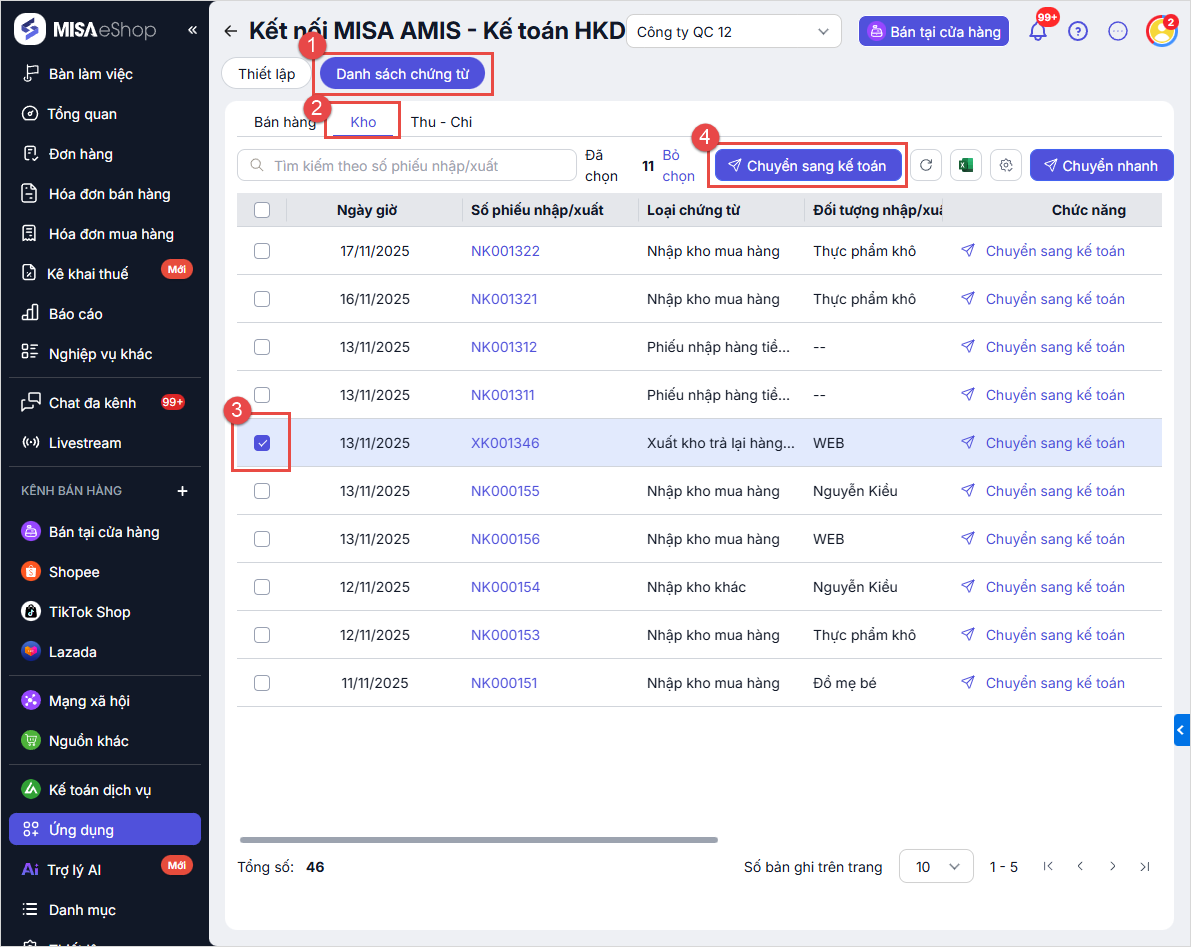Click the Excel export icon

(966, 166)
